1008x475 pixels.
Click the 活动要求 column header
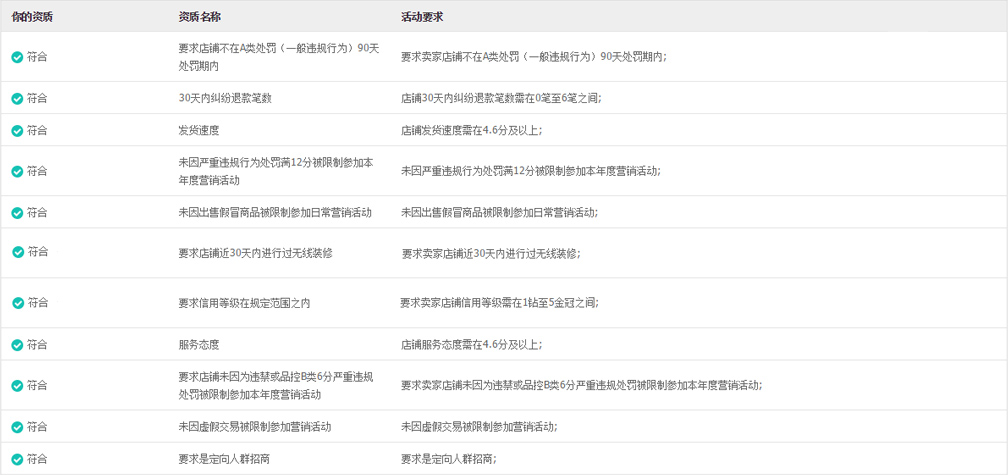pos(422,17)
